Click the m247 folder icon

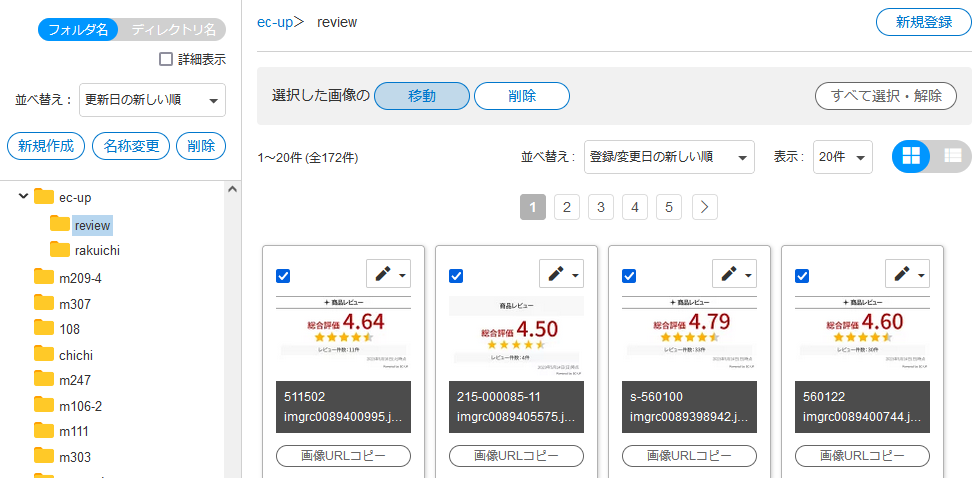pyautogui.click(x=44, y=379)
